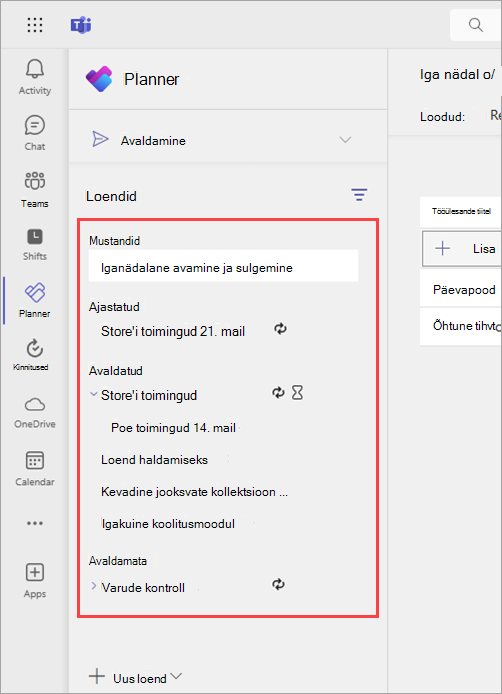Click the Avaldatud section heading
The height and width of the screenshot is (694, 502).
tap(116, 370)
